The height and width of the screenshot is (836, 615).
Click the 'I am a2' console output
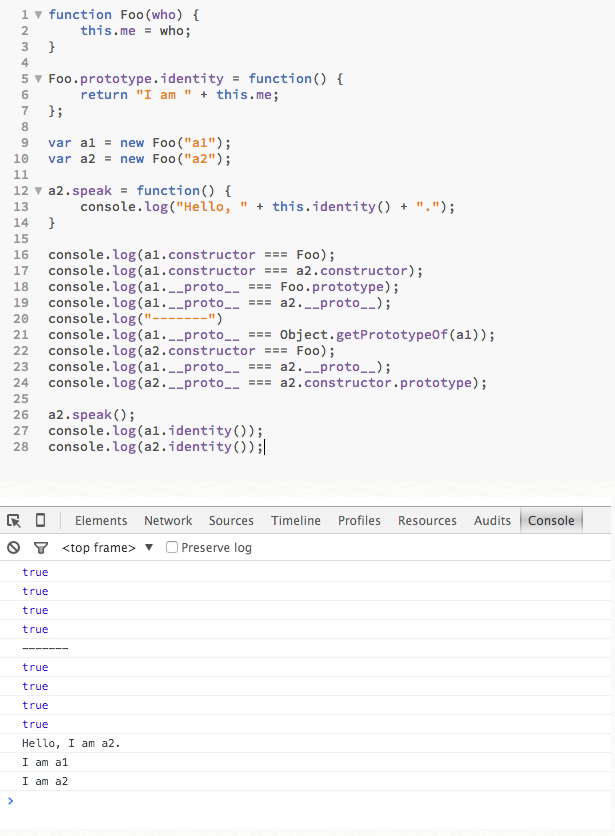click(x=45, y=781)
